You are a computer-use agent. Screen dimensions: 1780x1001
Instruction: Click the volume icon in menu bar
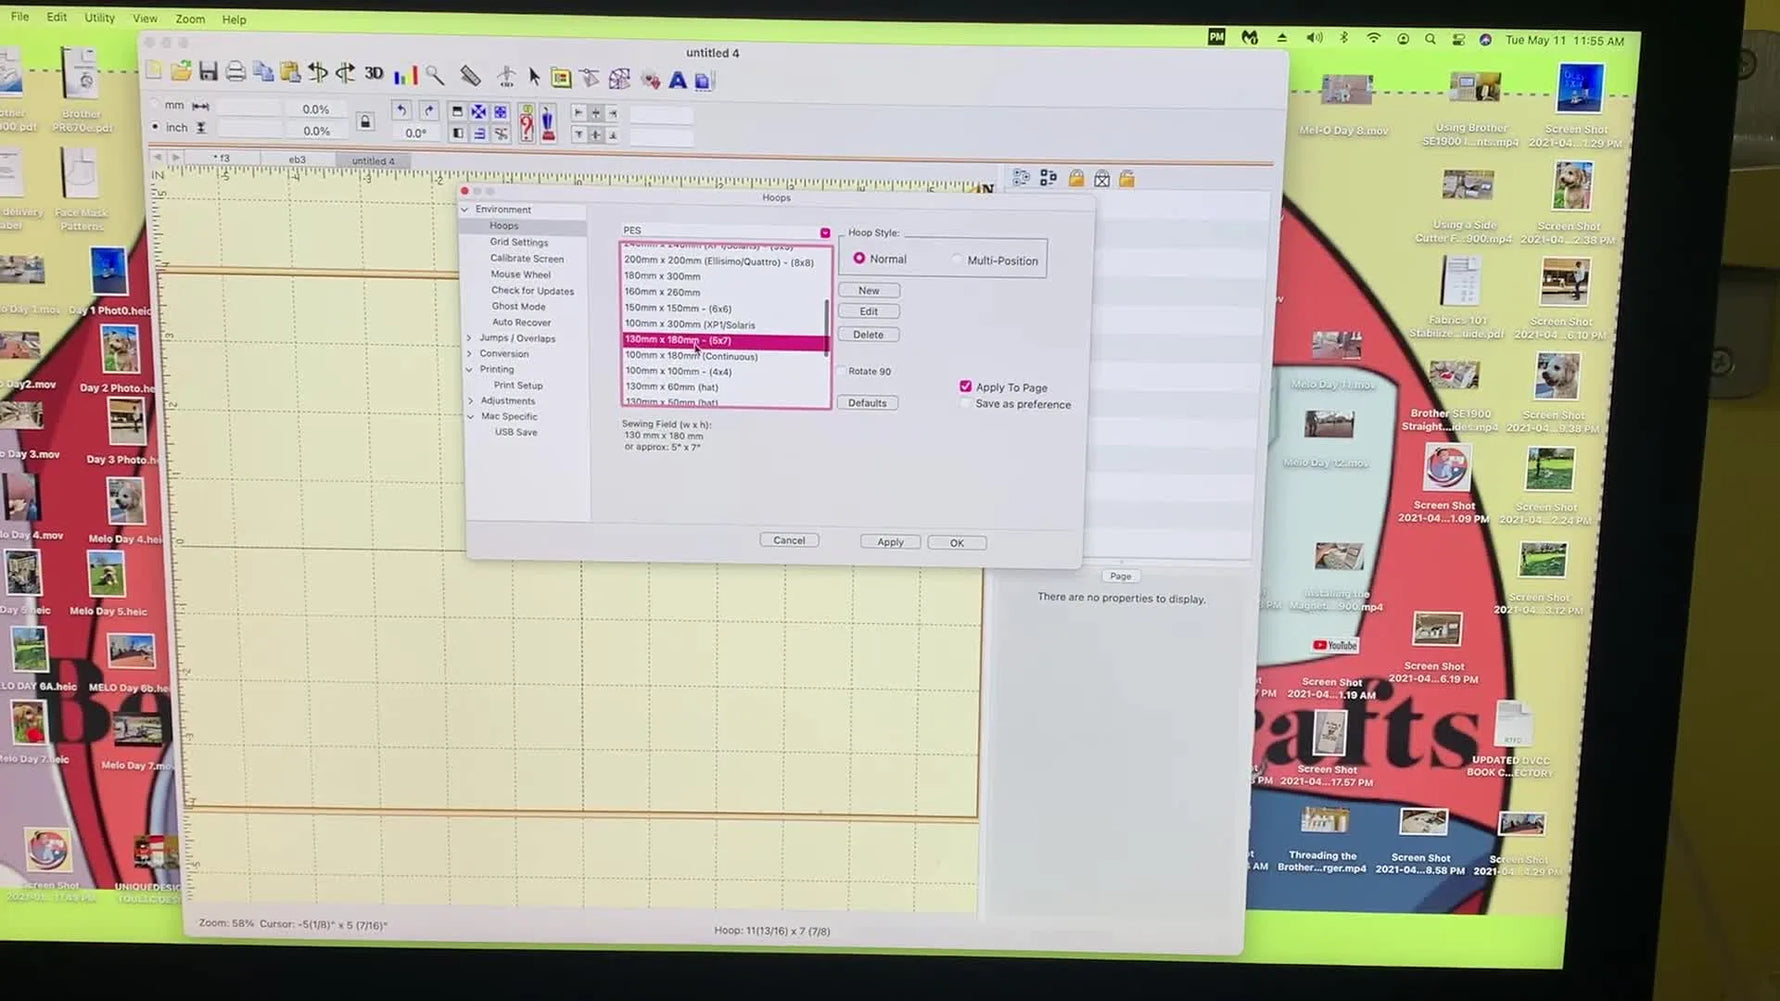1314,38
